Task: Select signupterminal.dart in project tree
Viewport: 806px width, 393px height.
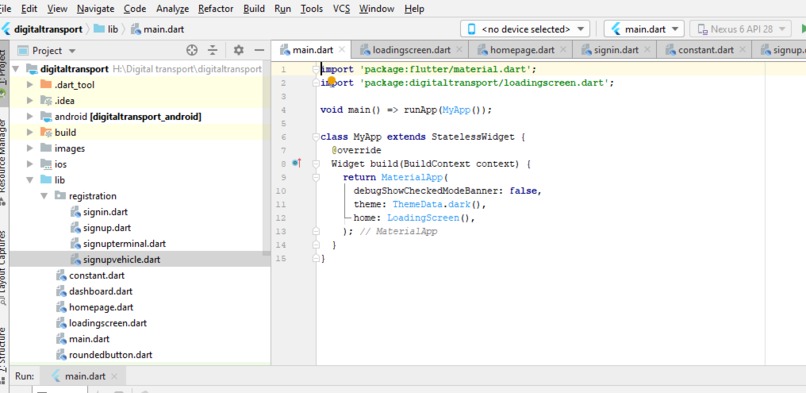Action: [x=124, y=244]
